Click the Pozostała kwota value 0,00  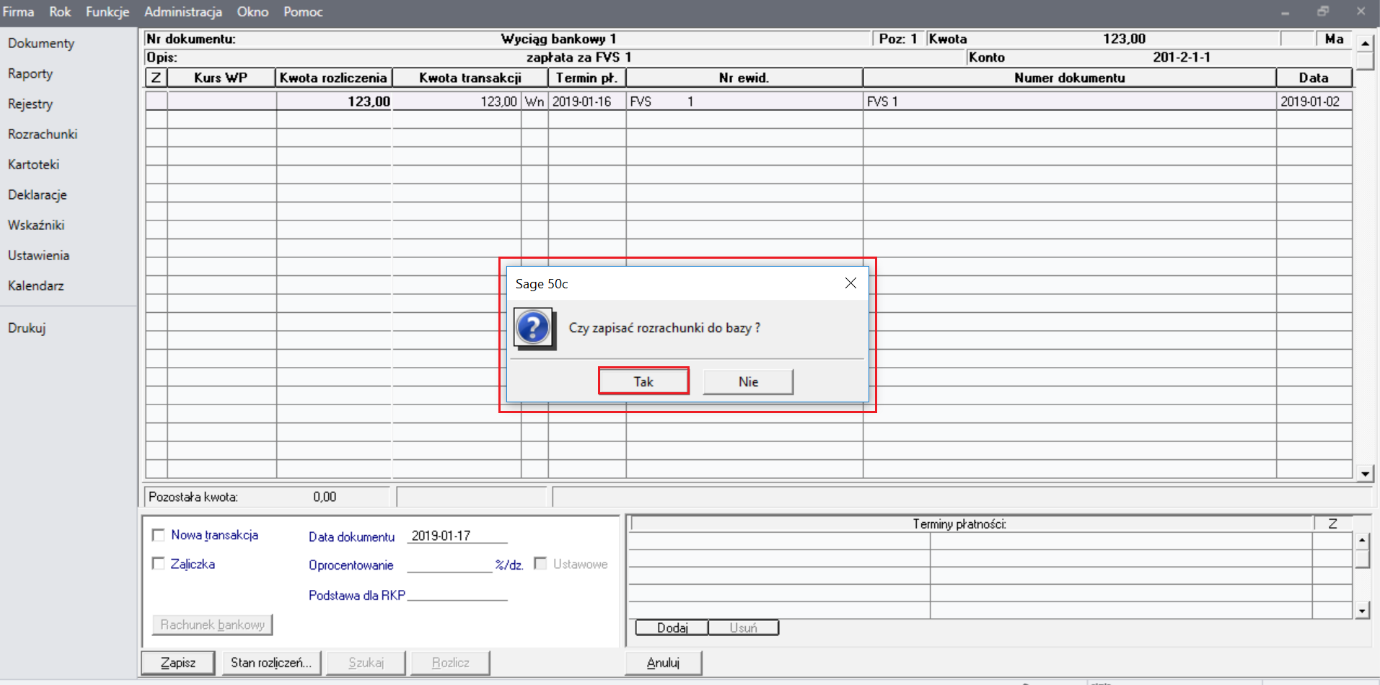click(x=324, y=496)
